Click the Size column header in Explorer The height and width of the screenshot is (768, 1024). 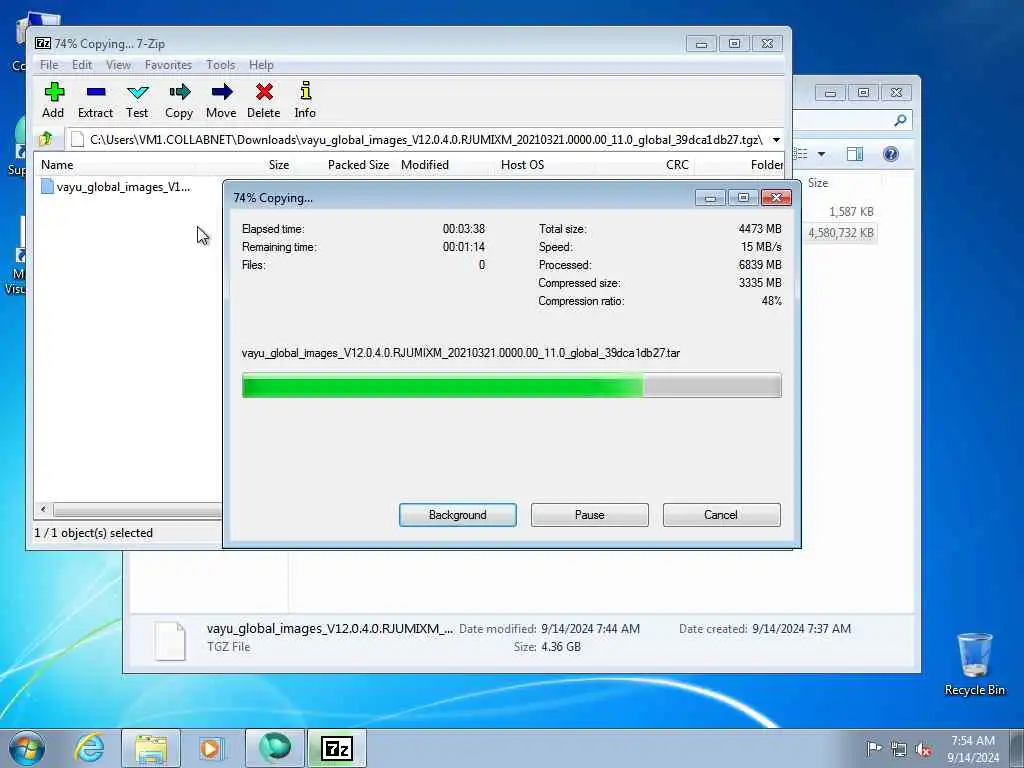[818, 183]
